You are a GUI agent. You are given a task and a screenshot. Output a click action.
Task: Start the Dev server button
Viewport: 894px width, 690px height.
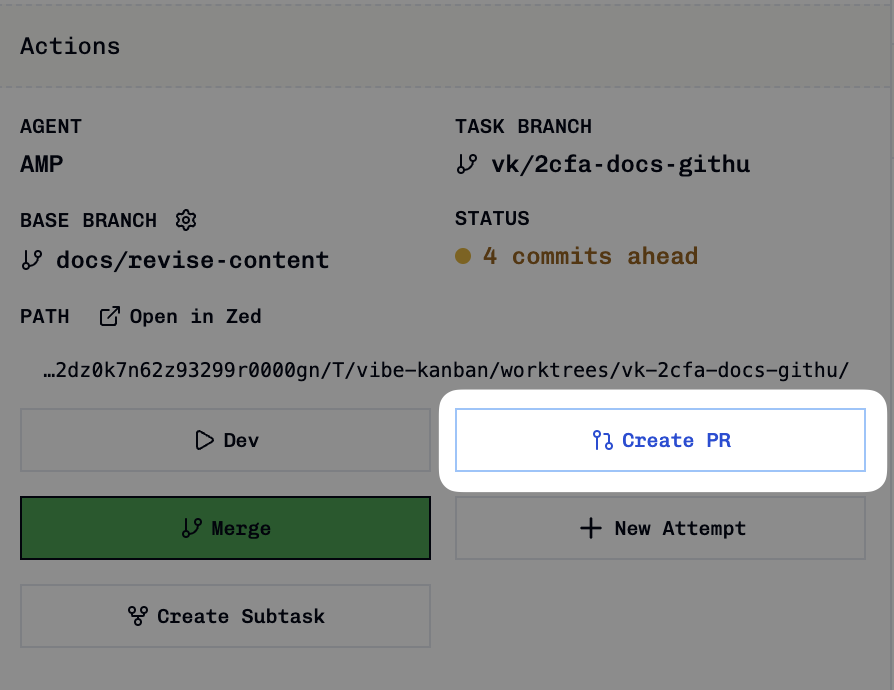coord(225,440)
